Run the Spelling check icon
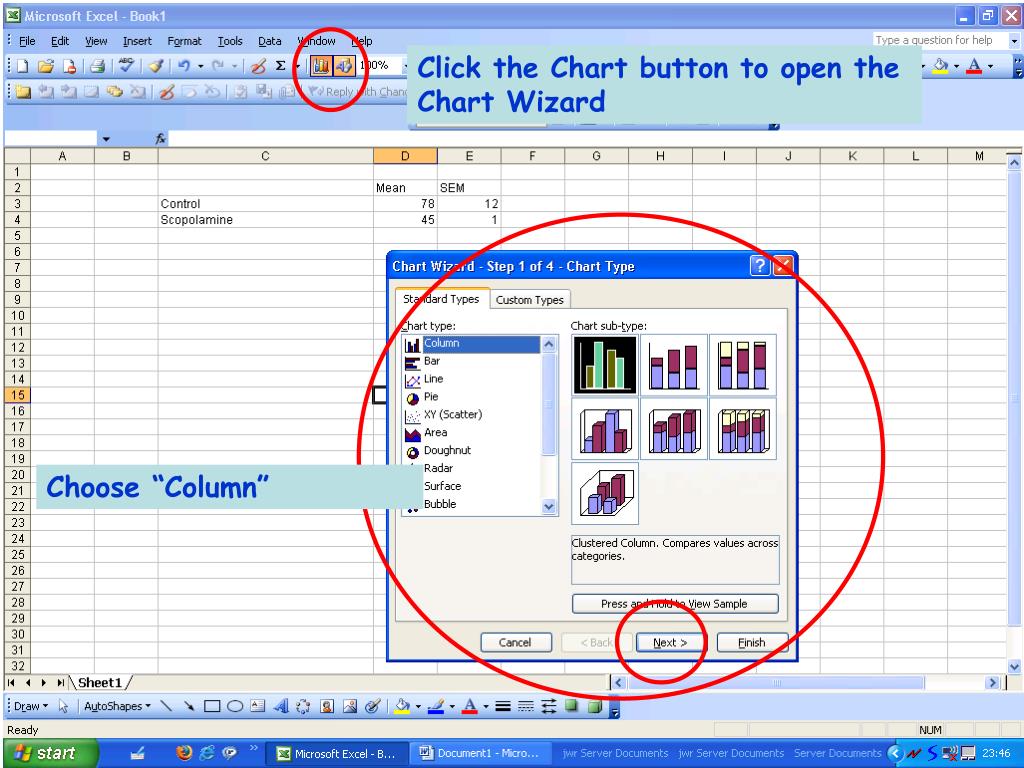Screen dimensions: 1024x768 coord(126,66)
